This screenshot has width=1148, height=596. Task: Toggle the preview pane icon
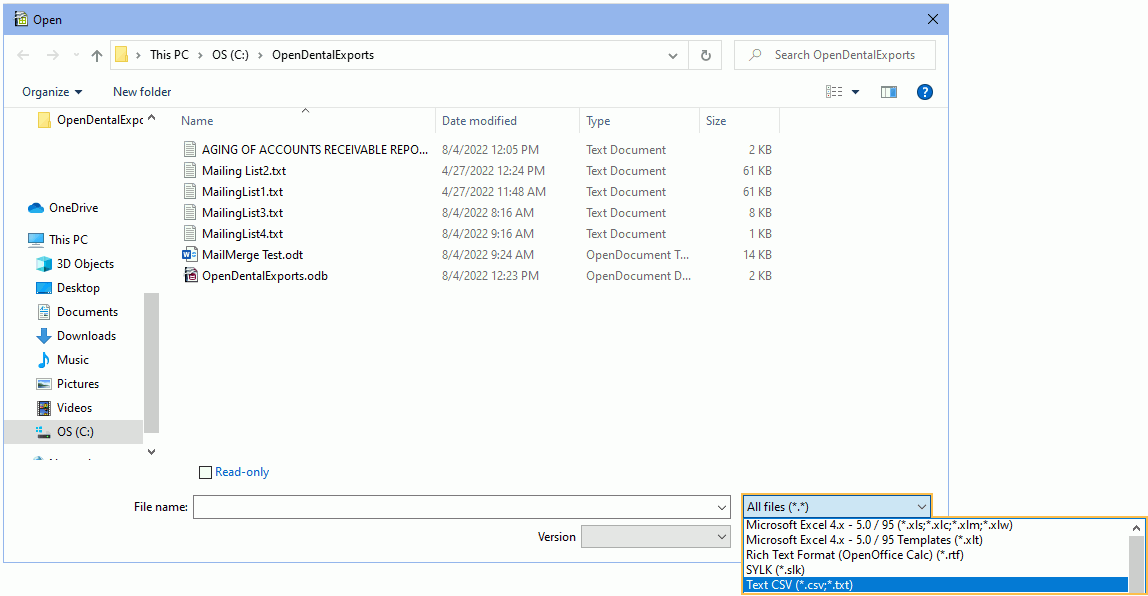coord(889,92)
